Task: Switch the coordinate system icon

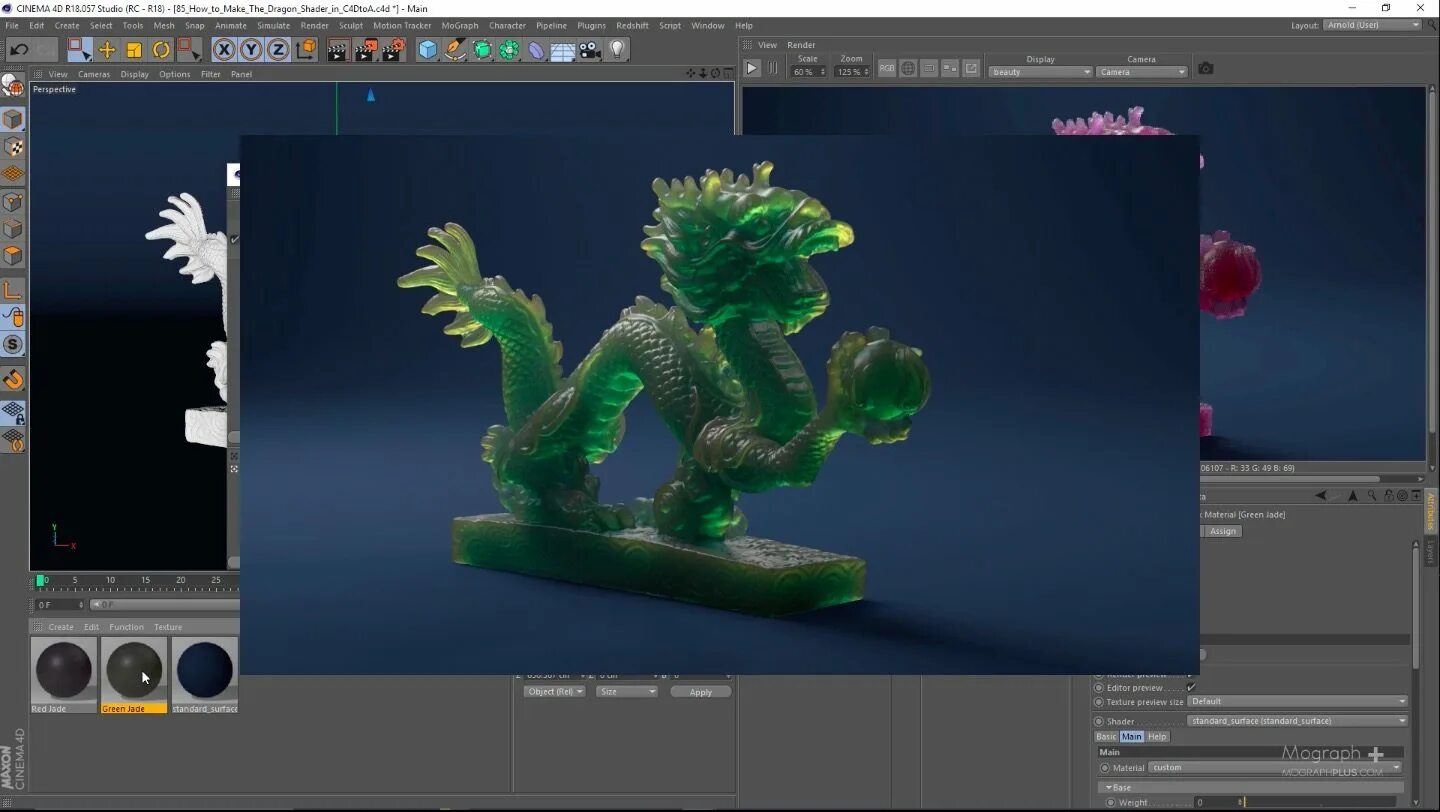Action: pyautogui.click(x=306, y=49)
